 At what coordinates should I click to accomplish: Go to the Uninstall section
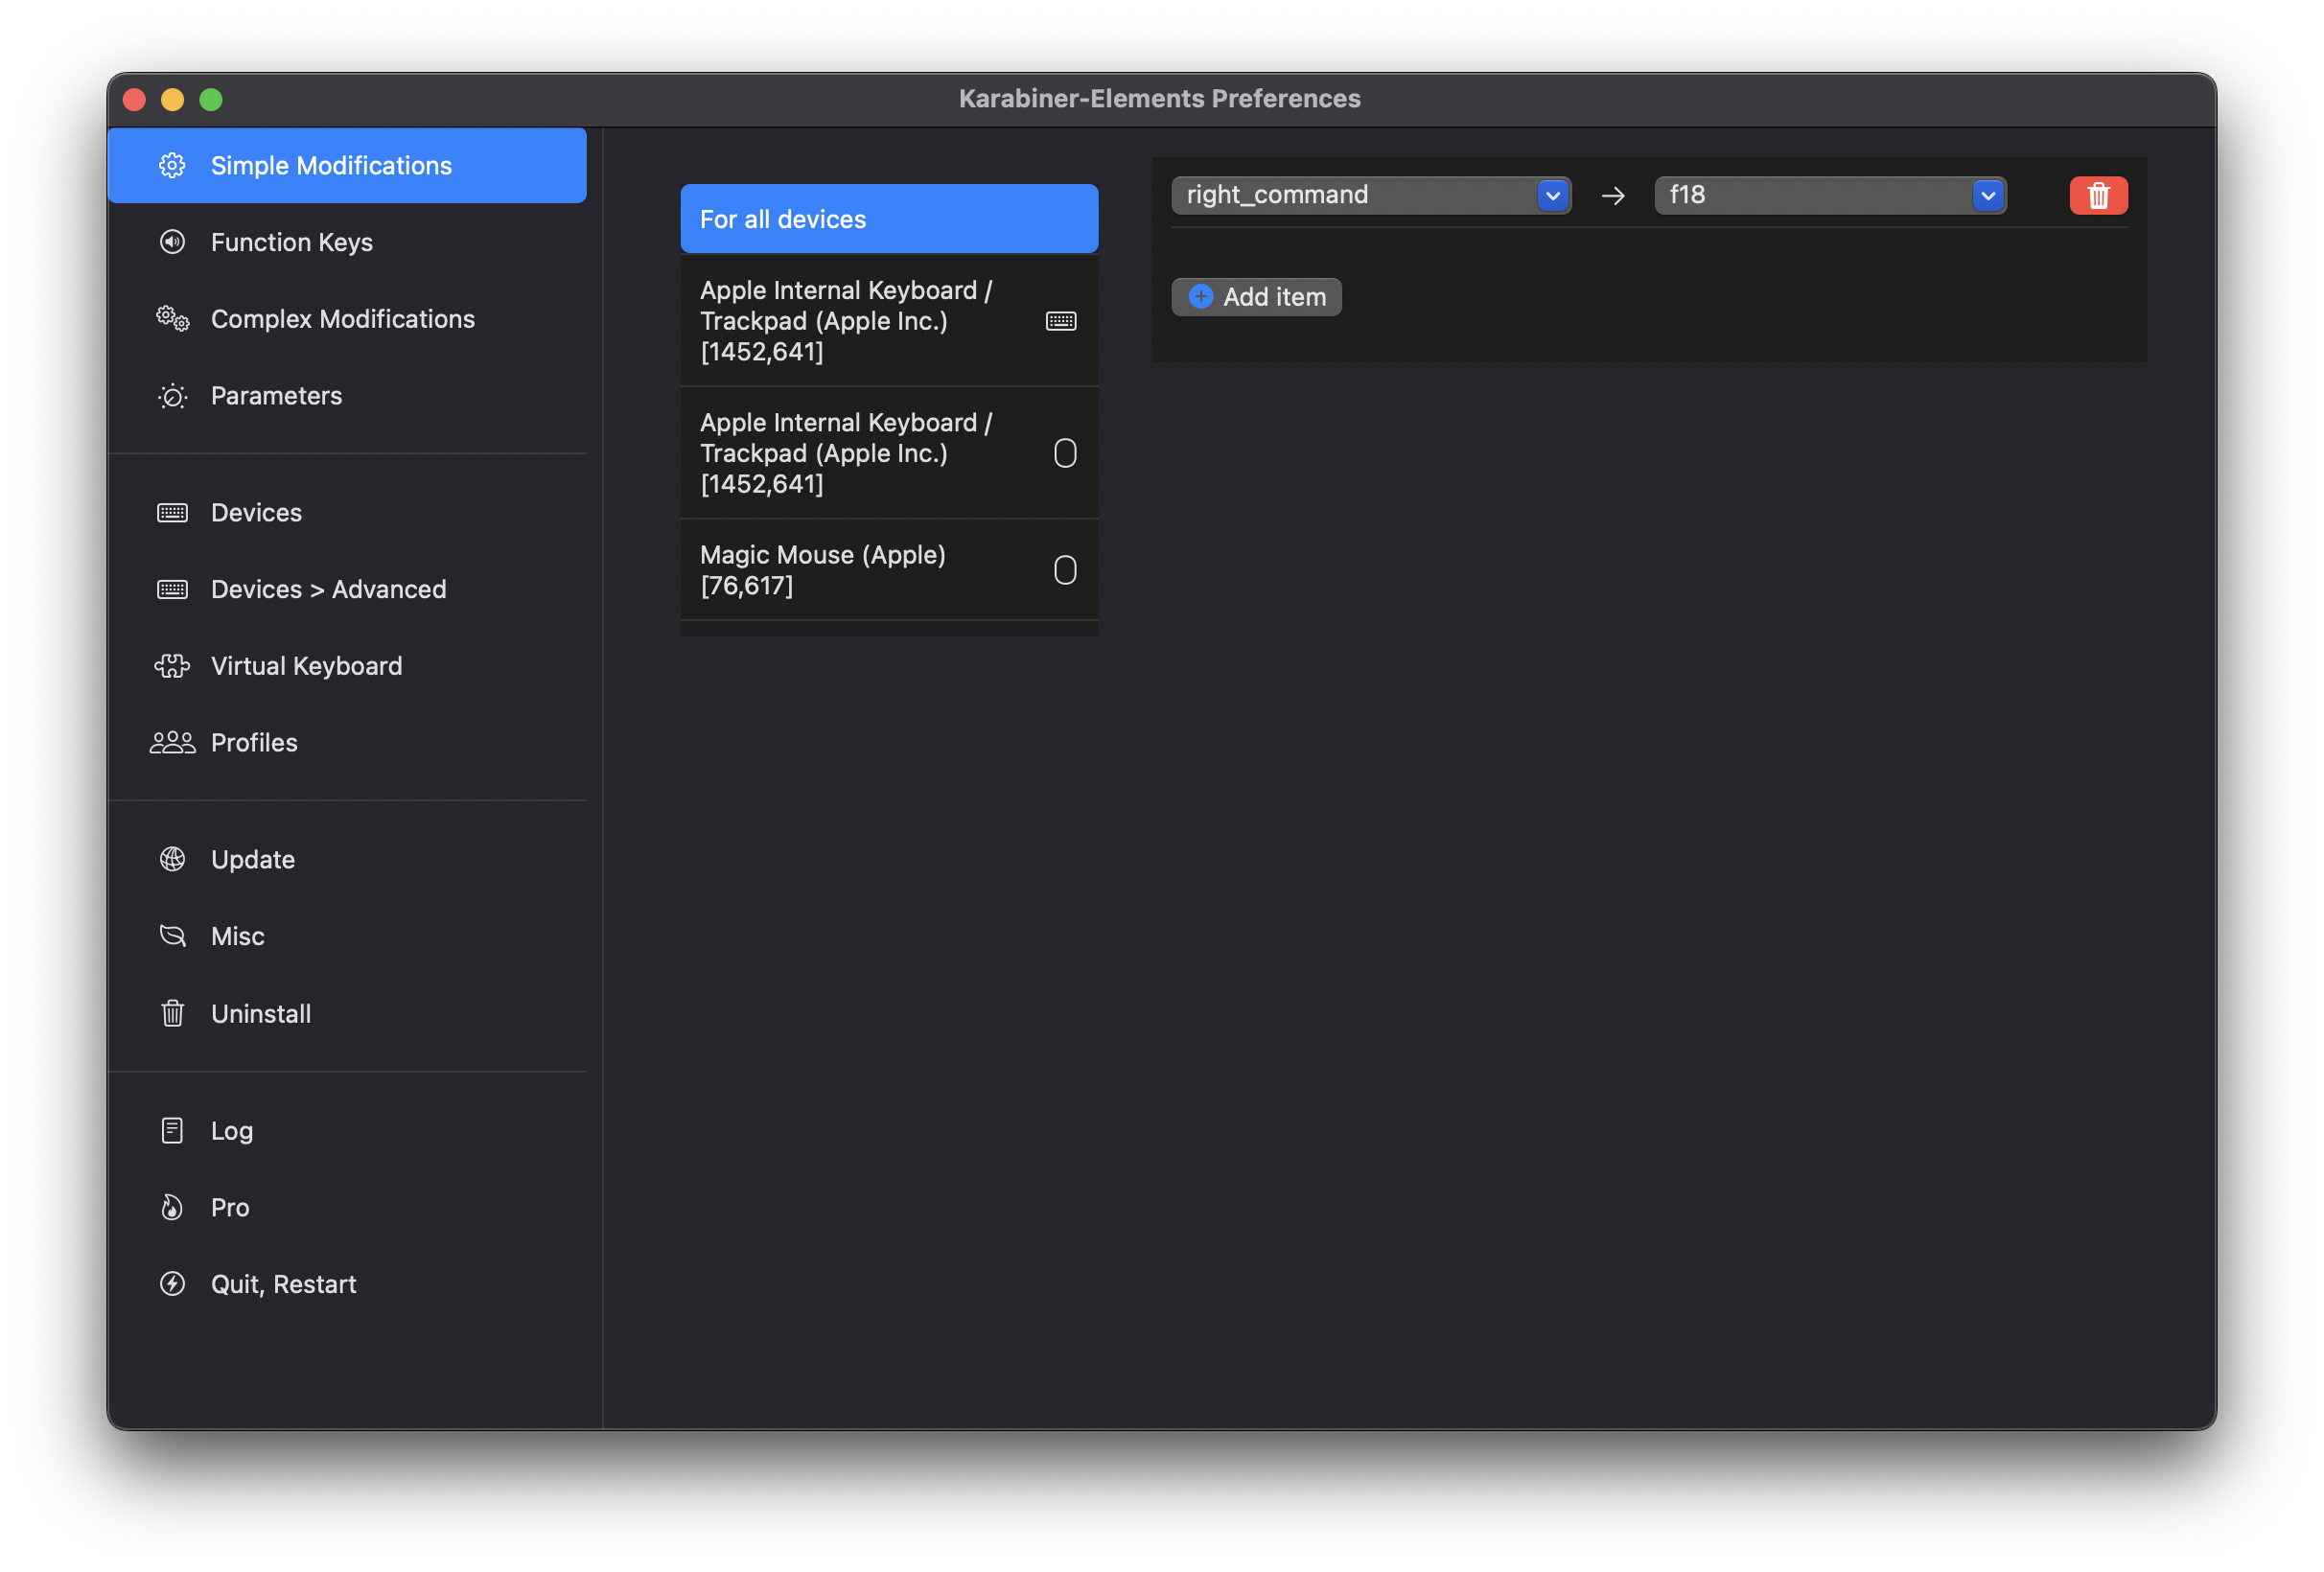[x=260, y=1013]
